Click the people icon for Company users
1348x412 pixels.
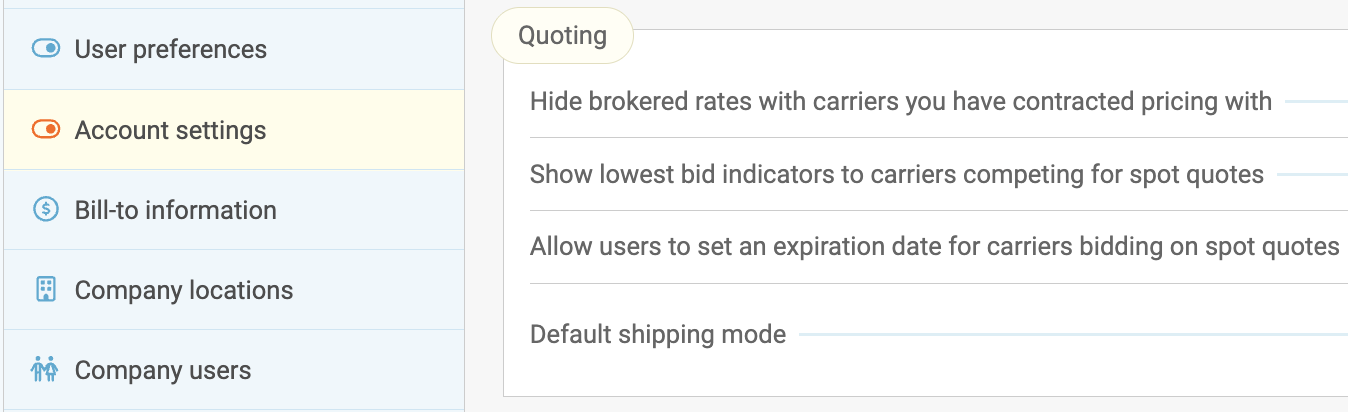46,369
